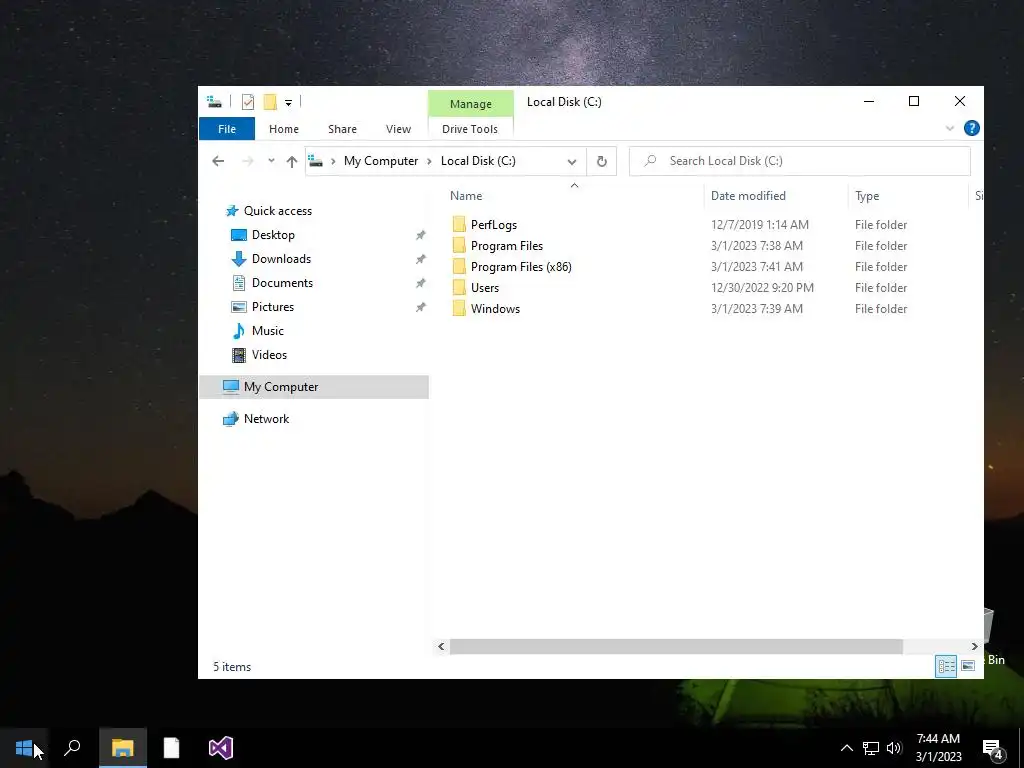Screen dimensions: 1024x768
Task: Switch to the View ribbon tab
Action: [398, 129]
